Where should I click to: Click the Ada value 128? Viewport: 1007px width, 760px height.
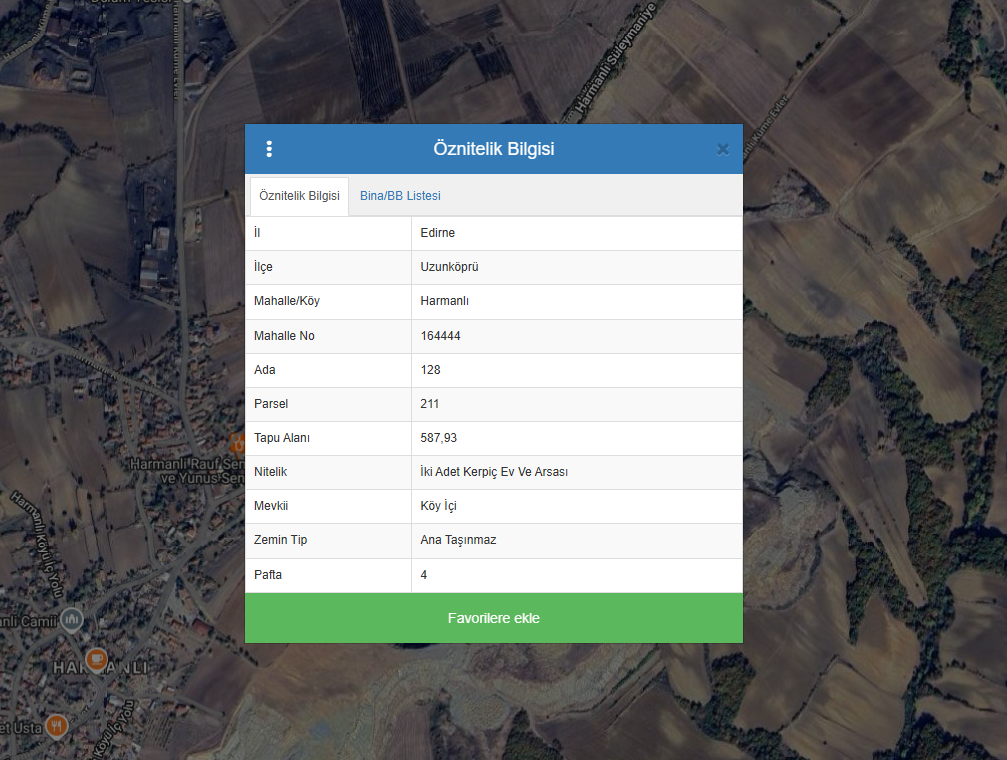431,370
